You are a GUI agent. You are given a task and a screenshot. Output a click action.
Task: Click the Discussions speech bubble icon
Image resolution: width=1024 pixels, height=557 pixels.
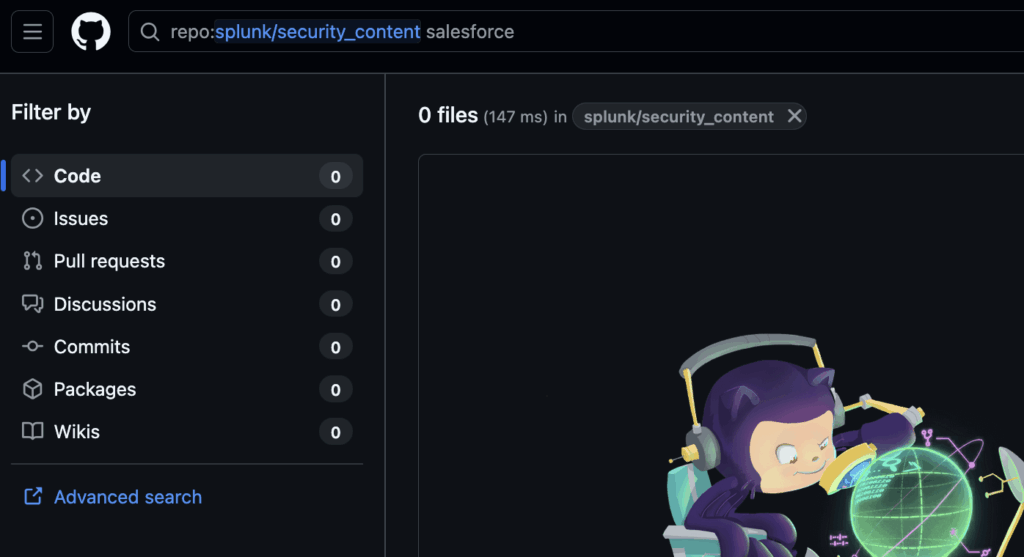coord(33,304)
